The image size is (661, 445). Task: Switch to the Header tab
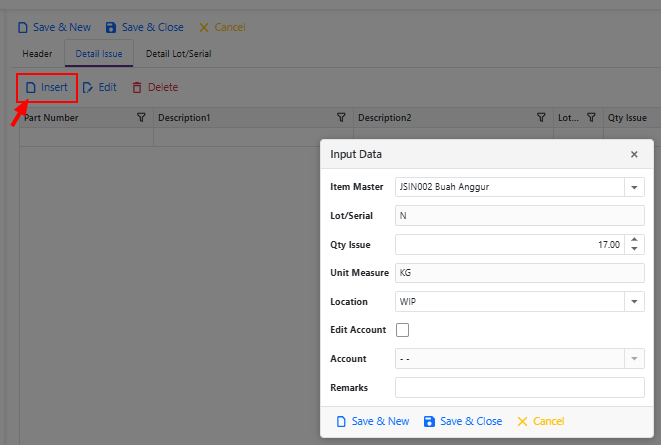[x=37, y=54]
